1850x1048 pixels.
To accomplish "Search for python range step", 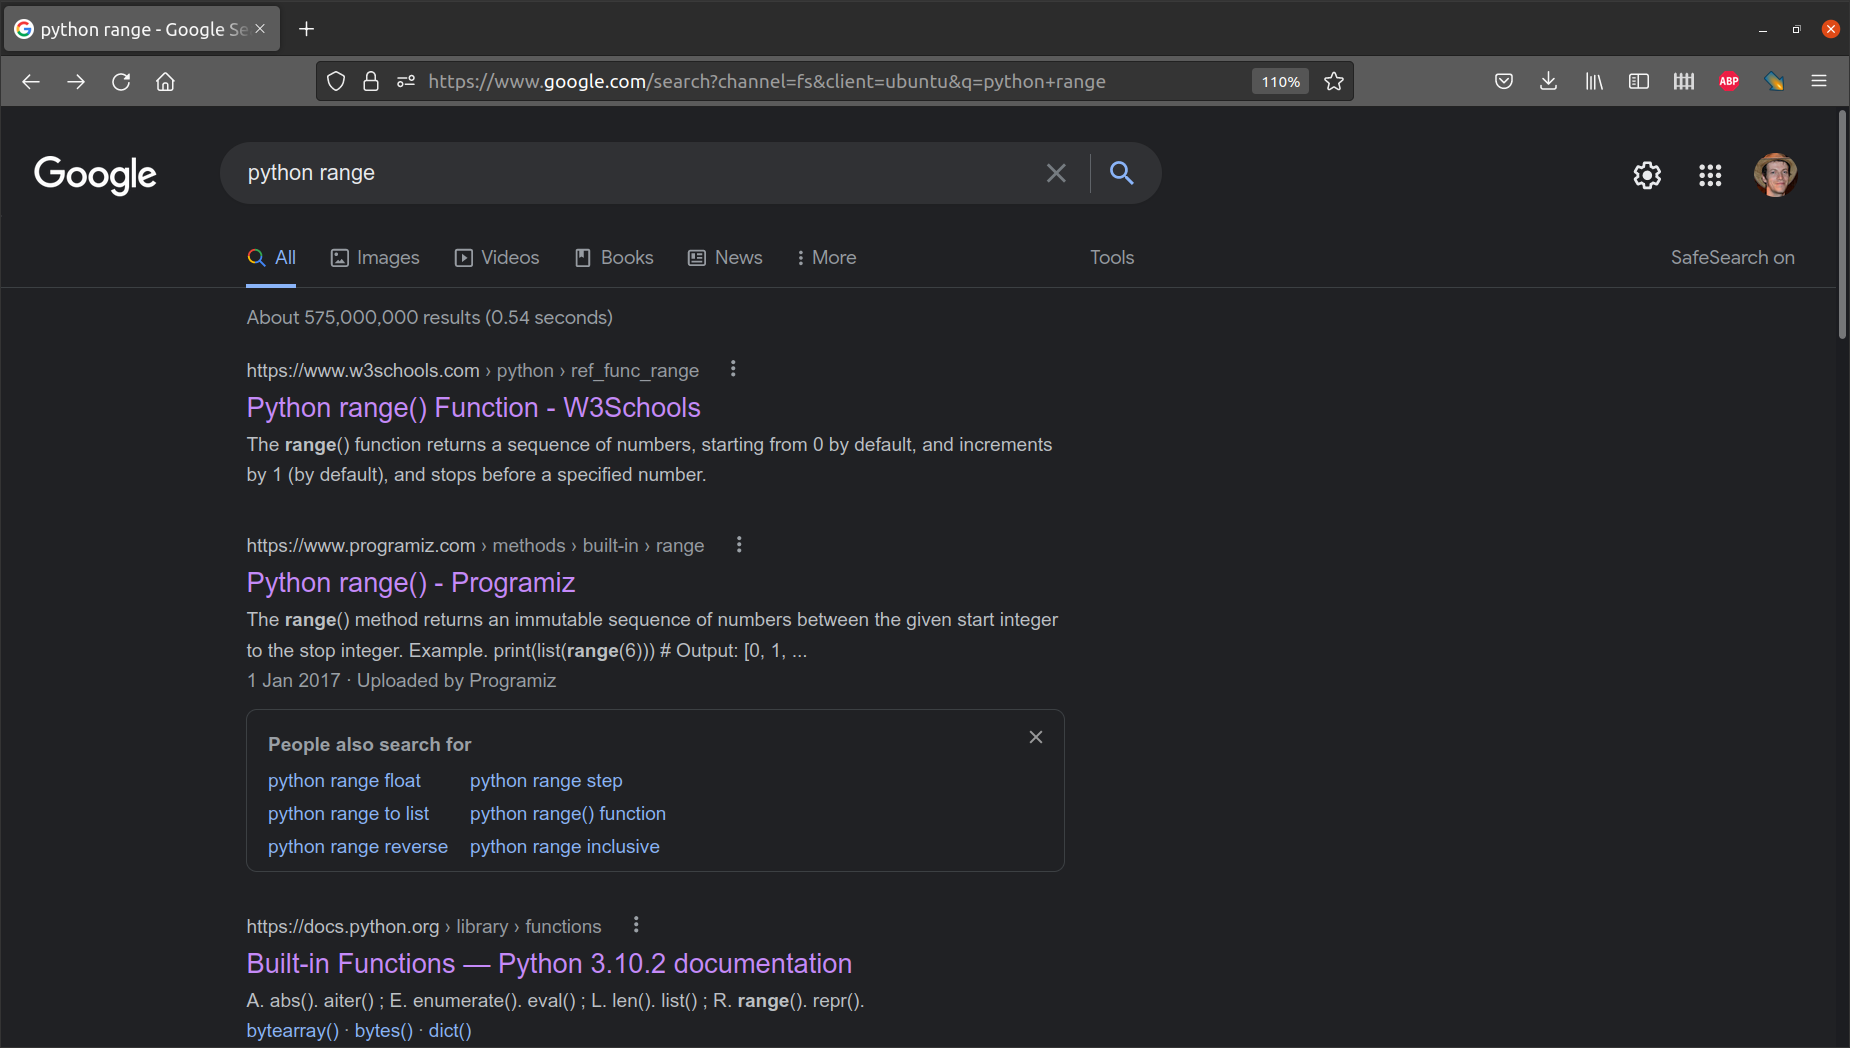I will (546, 781).
